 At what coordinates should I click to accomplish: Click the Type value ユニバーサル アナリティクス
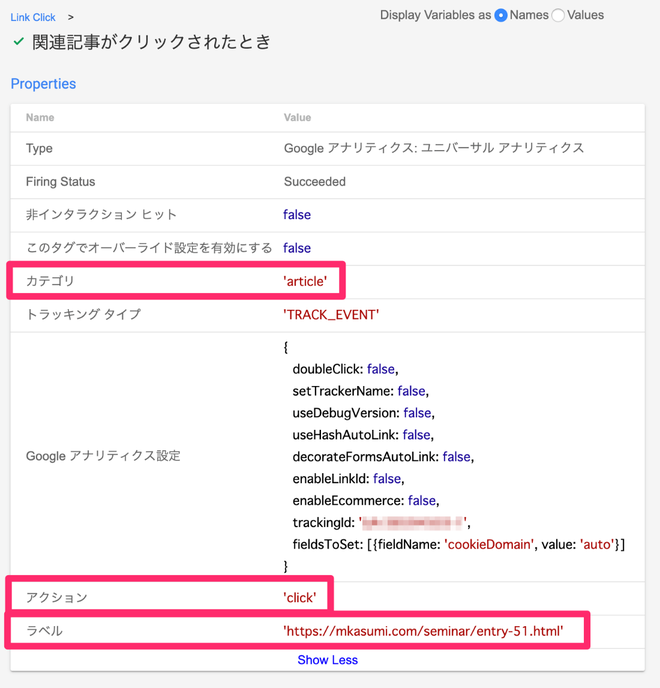coord(434,149)
